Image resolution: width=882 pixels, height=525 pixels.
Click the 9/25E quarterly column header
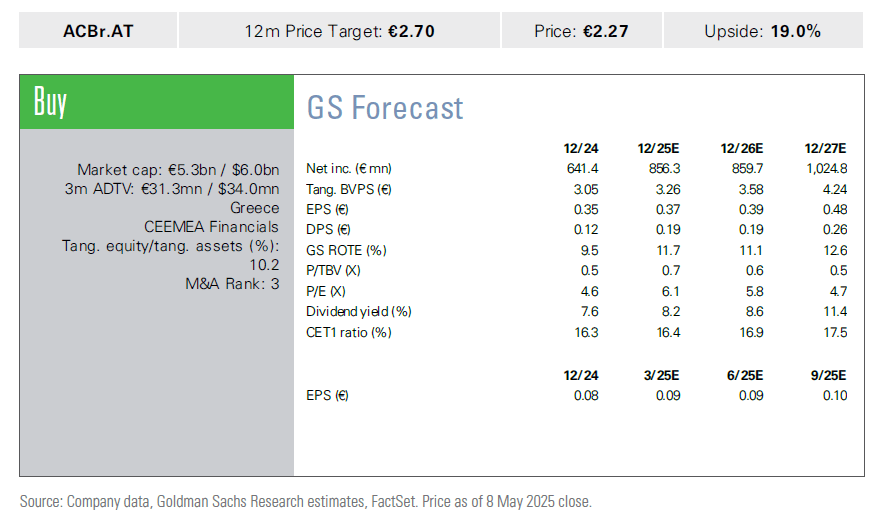point(828,375)
